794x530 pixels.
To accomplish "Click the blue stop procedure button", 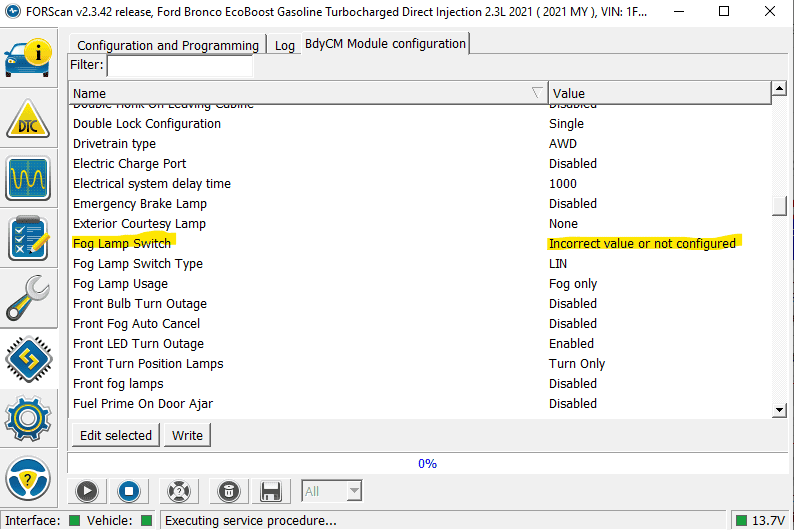I will pyautogui.click(x=129, y=491).
